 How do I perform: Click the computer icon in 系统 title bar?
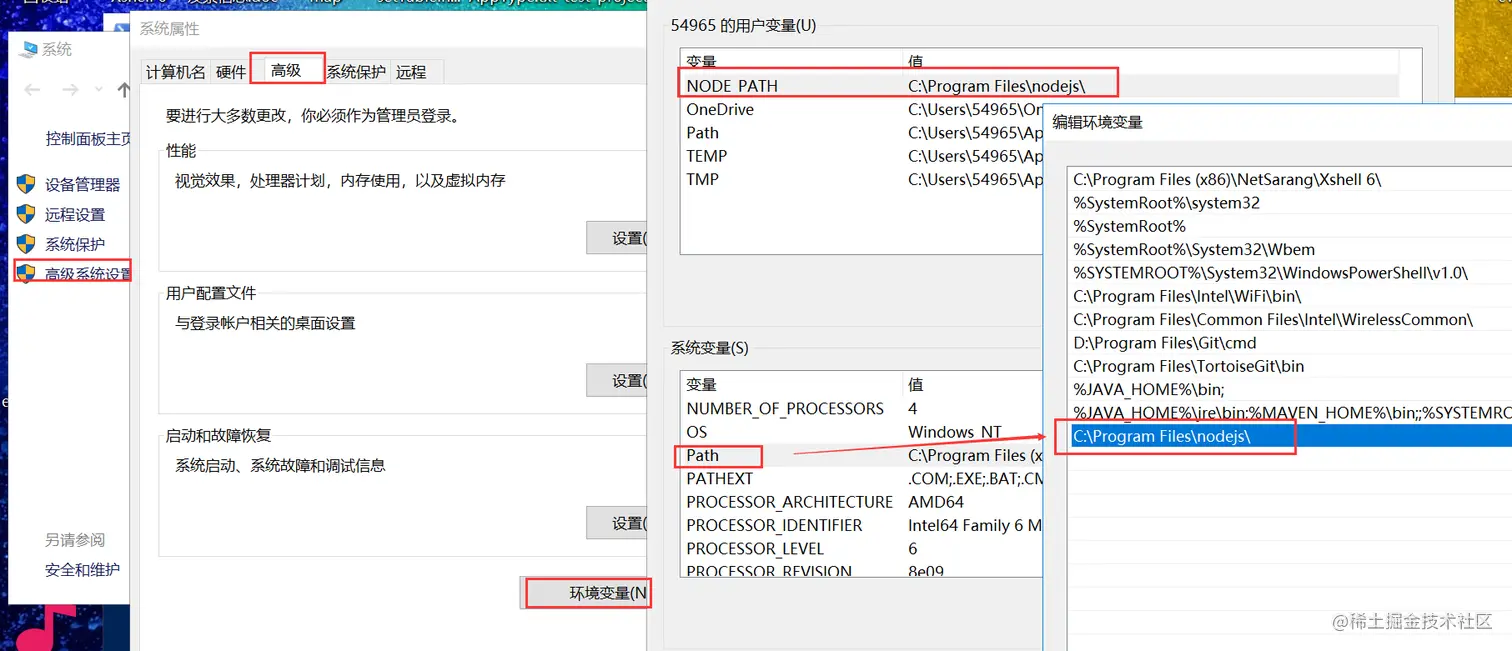click(28, 49)
